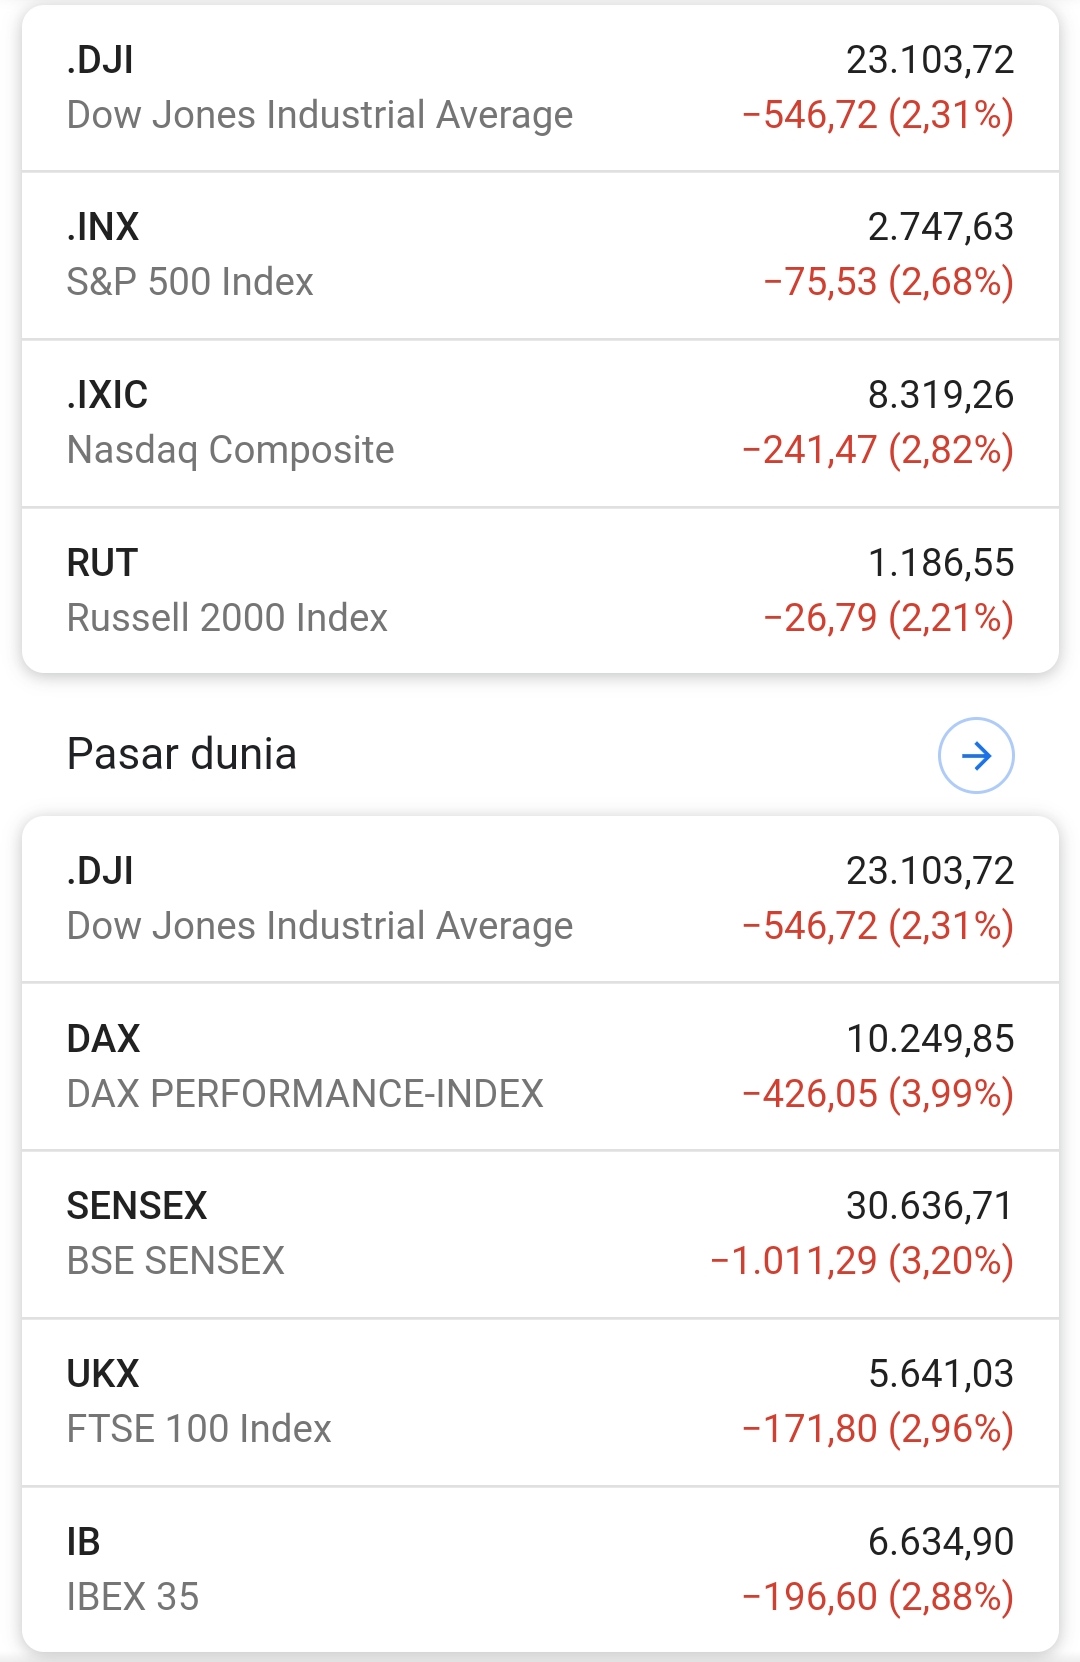This screenshot has width=1080, height=1662.
Task: Click the DAX PERFORMANCE-INDEX label
Action: tap(305, 1094)
